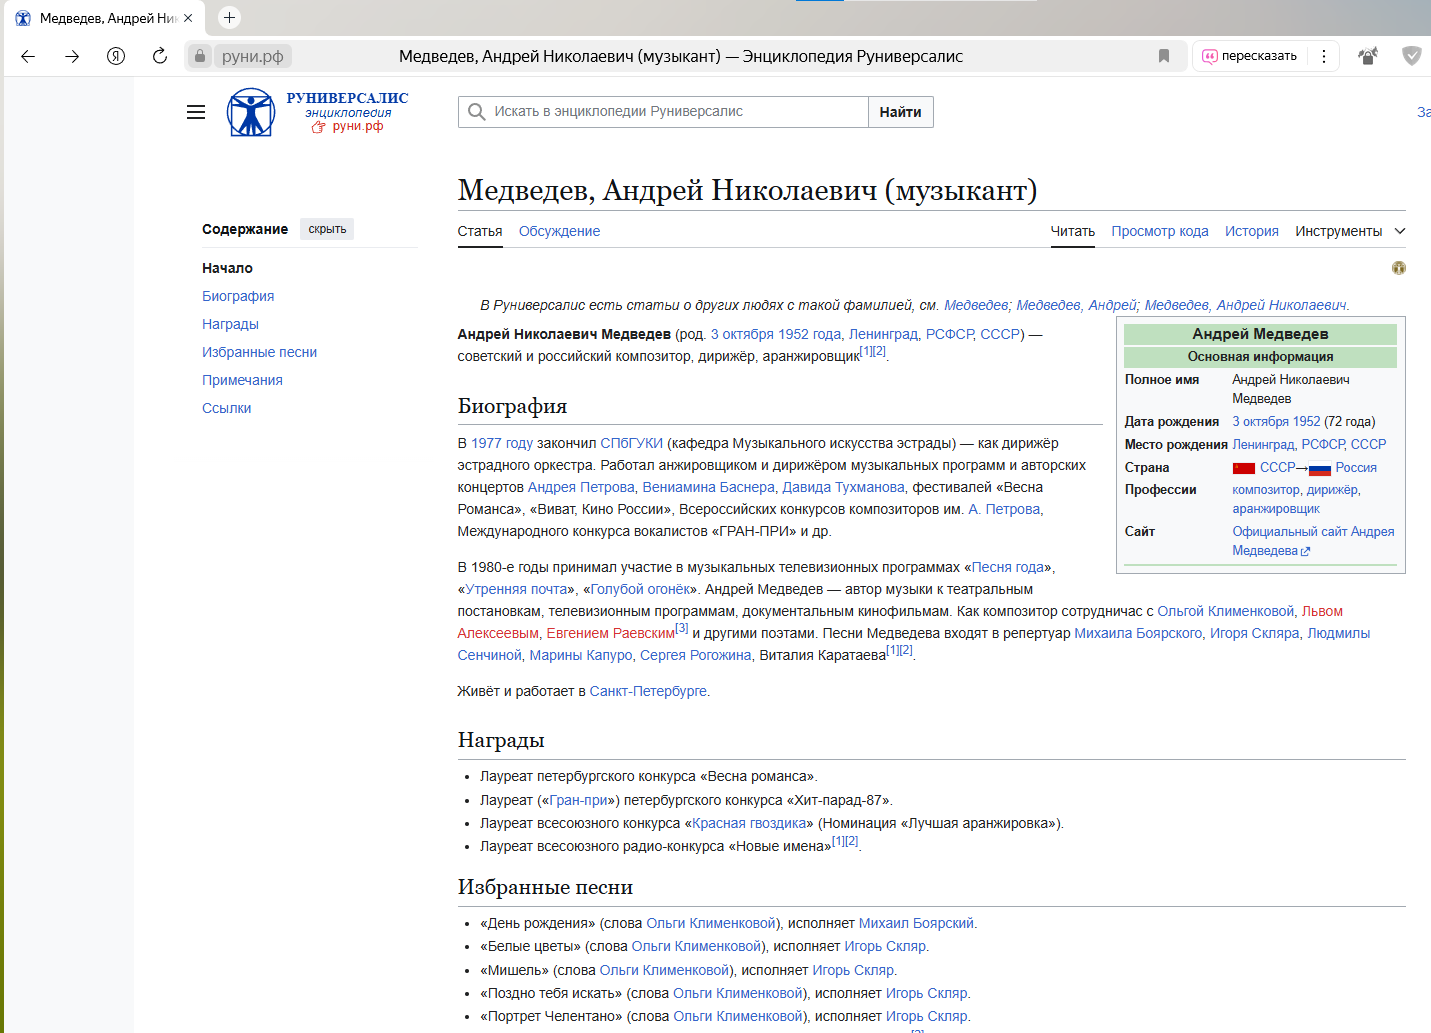This screenshot has width=1431, height=1033.
Task: Bookmark this page in address bar
Action: (1164, 56)
